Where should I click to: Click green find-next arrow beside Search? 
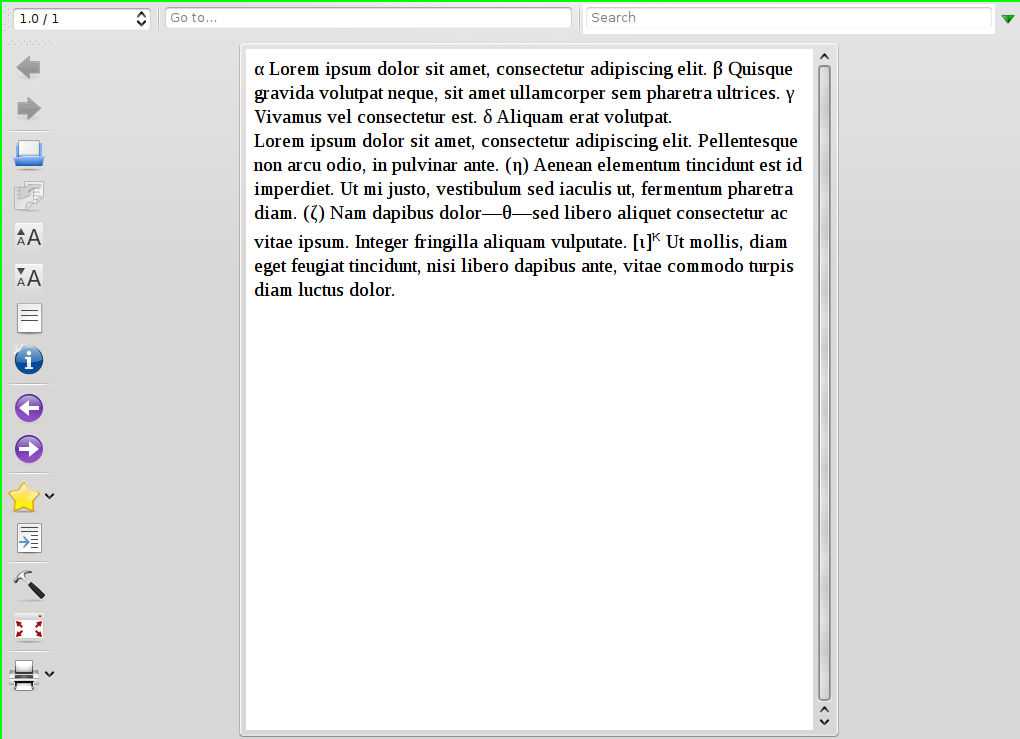click(1008, 19)
